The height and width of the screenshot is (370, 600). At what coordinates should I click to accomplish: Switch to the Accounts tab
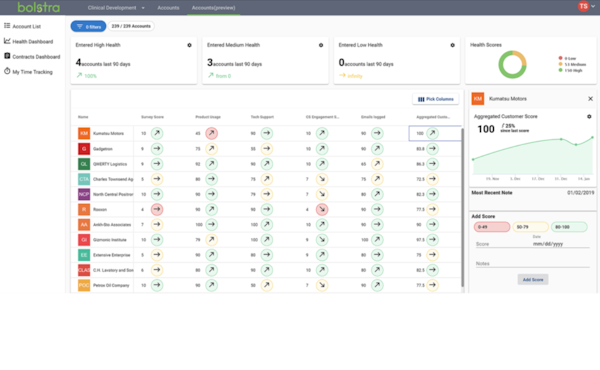point(168,8)
